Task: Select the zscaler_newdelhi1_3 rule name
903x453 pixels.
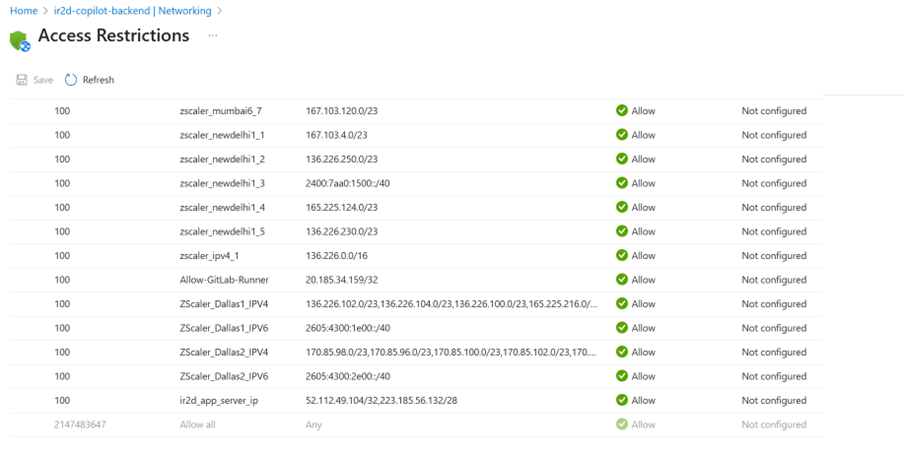Action: (222, 184)
